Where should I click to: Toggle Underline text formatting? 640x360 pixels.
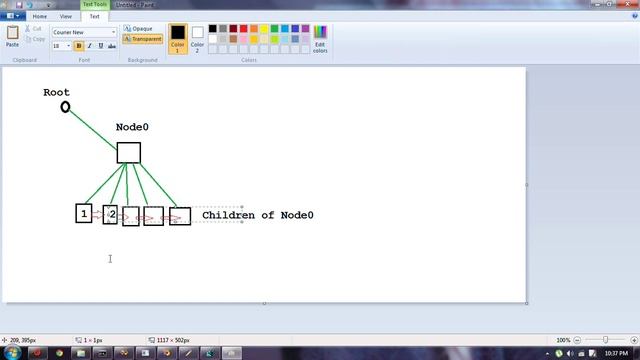click(x=101, y=46)
